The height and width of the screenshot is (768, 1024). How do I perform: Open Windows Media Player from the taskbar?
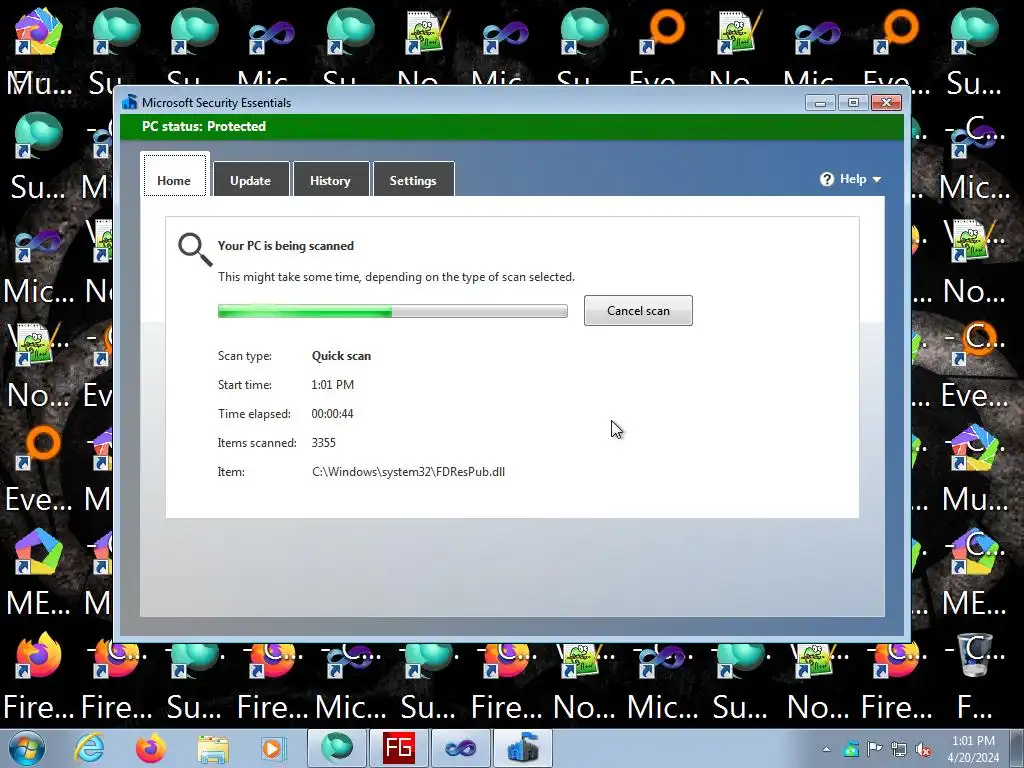click(x=273, y=748)
